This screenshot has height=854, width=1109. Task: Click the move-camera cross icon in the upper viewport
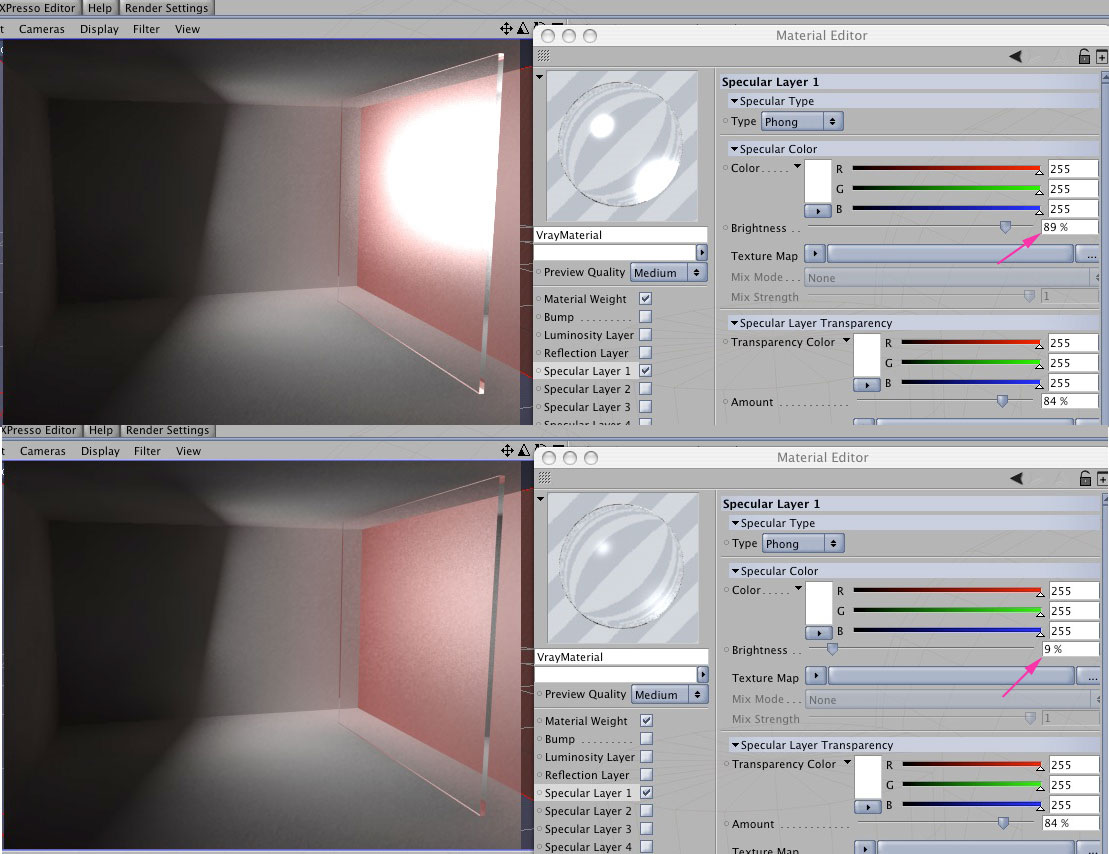click(506, 28)
